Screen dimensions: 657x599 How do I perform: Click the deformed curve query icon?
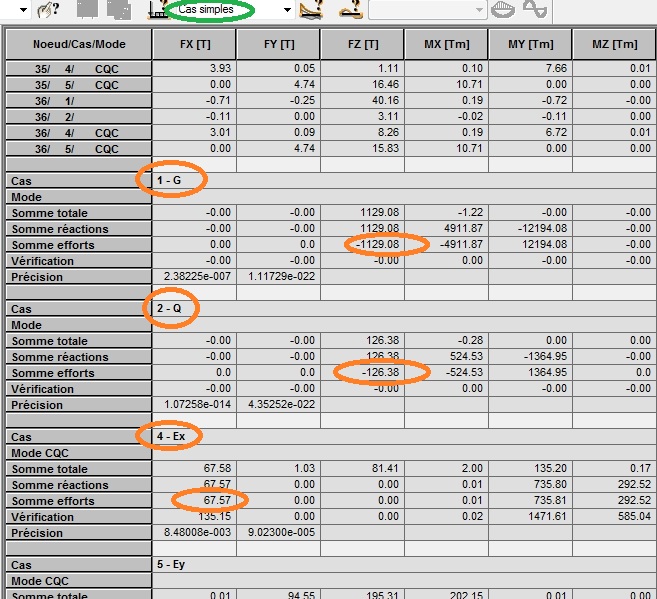[311, 9]
